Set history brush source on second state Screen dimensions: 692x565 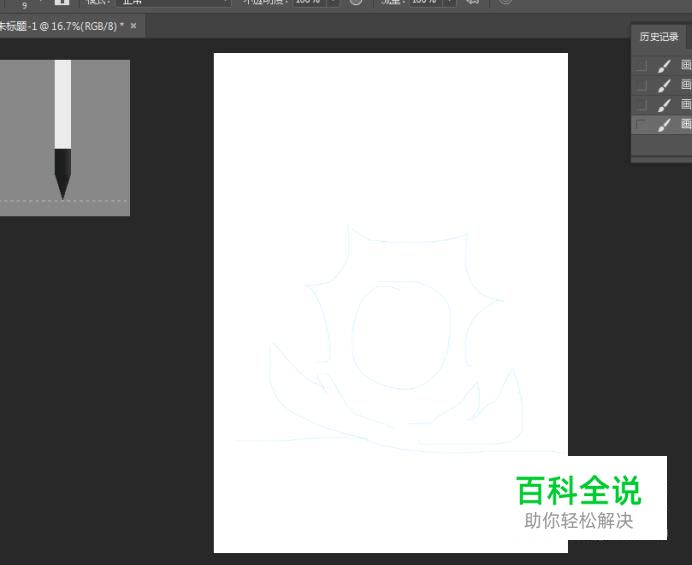click(x=641, y=85)
